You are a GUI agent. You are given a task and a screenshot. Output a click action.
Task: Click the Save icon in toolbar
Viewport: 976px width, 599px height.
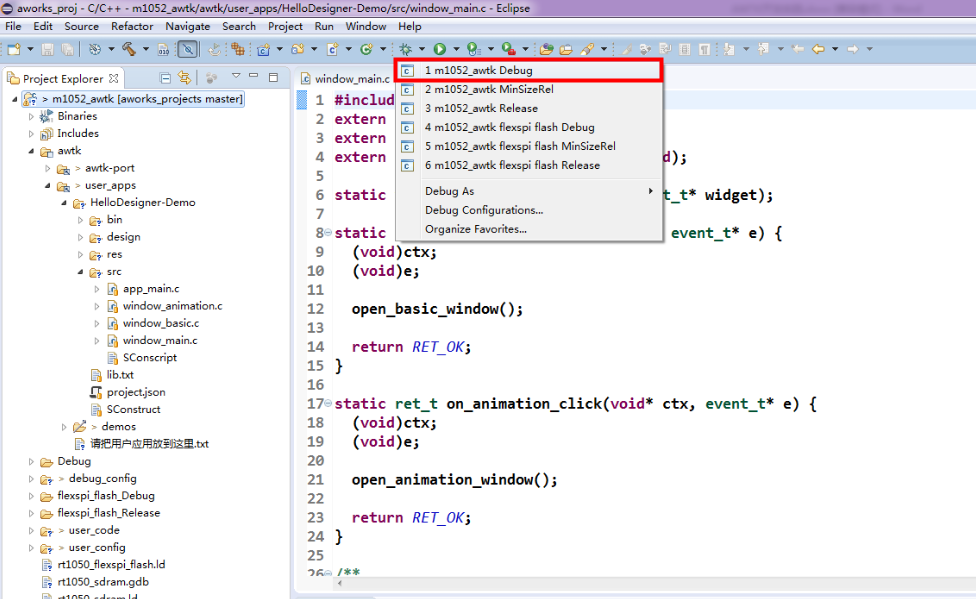pos(47,48)
